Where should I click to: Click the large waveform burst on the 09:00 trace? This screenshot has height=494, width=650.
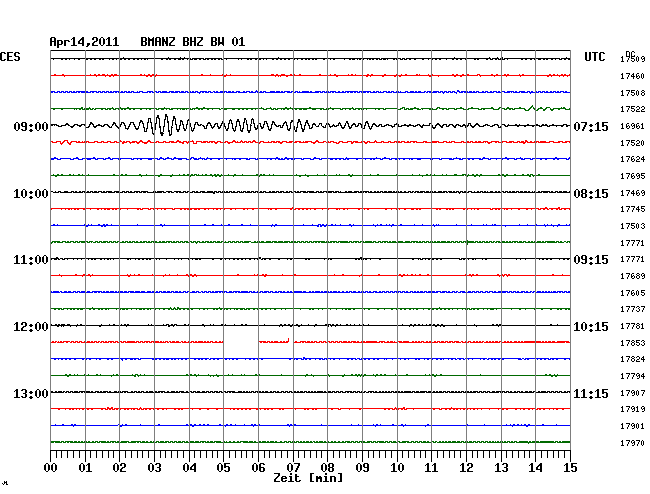[x=164, y=125]
